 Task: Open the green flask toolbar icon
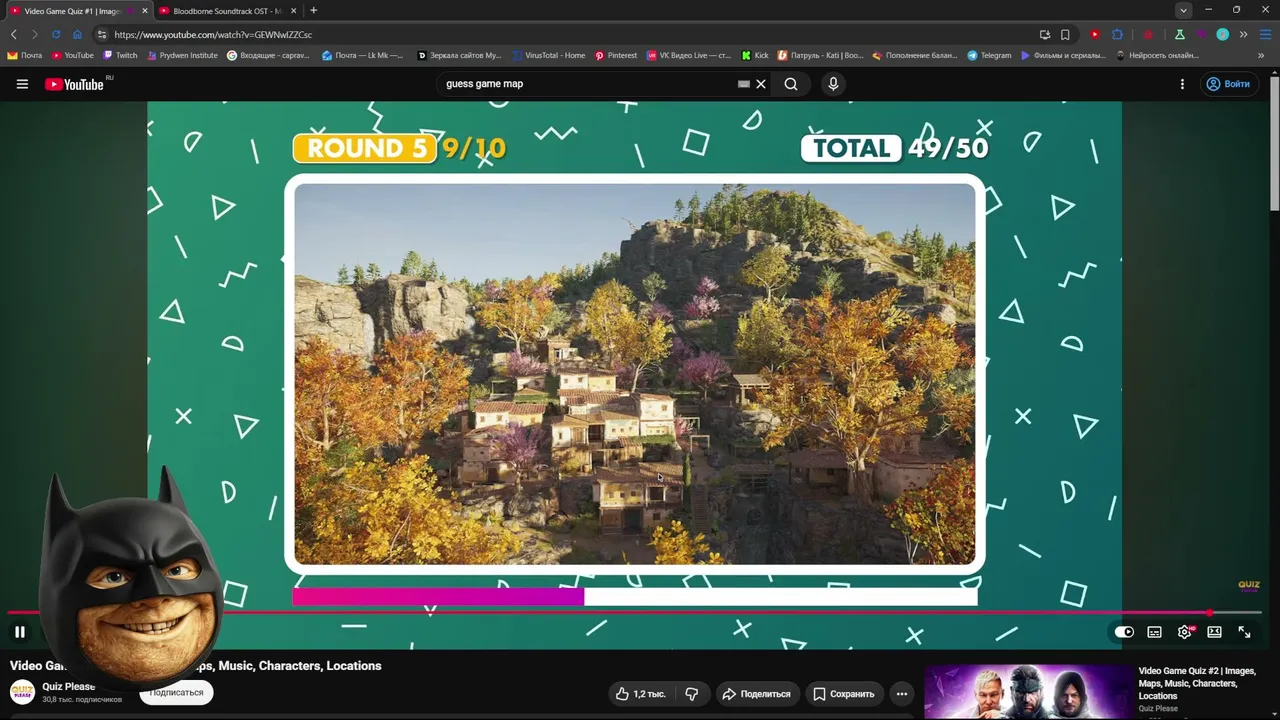[x=1180, y=34]
